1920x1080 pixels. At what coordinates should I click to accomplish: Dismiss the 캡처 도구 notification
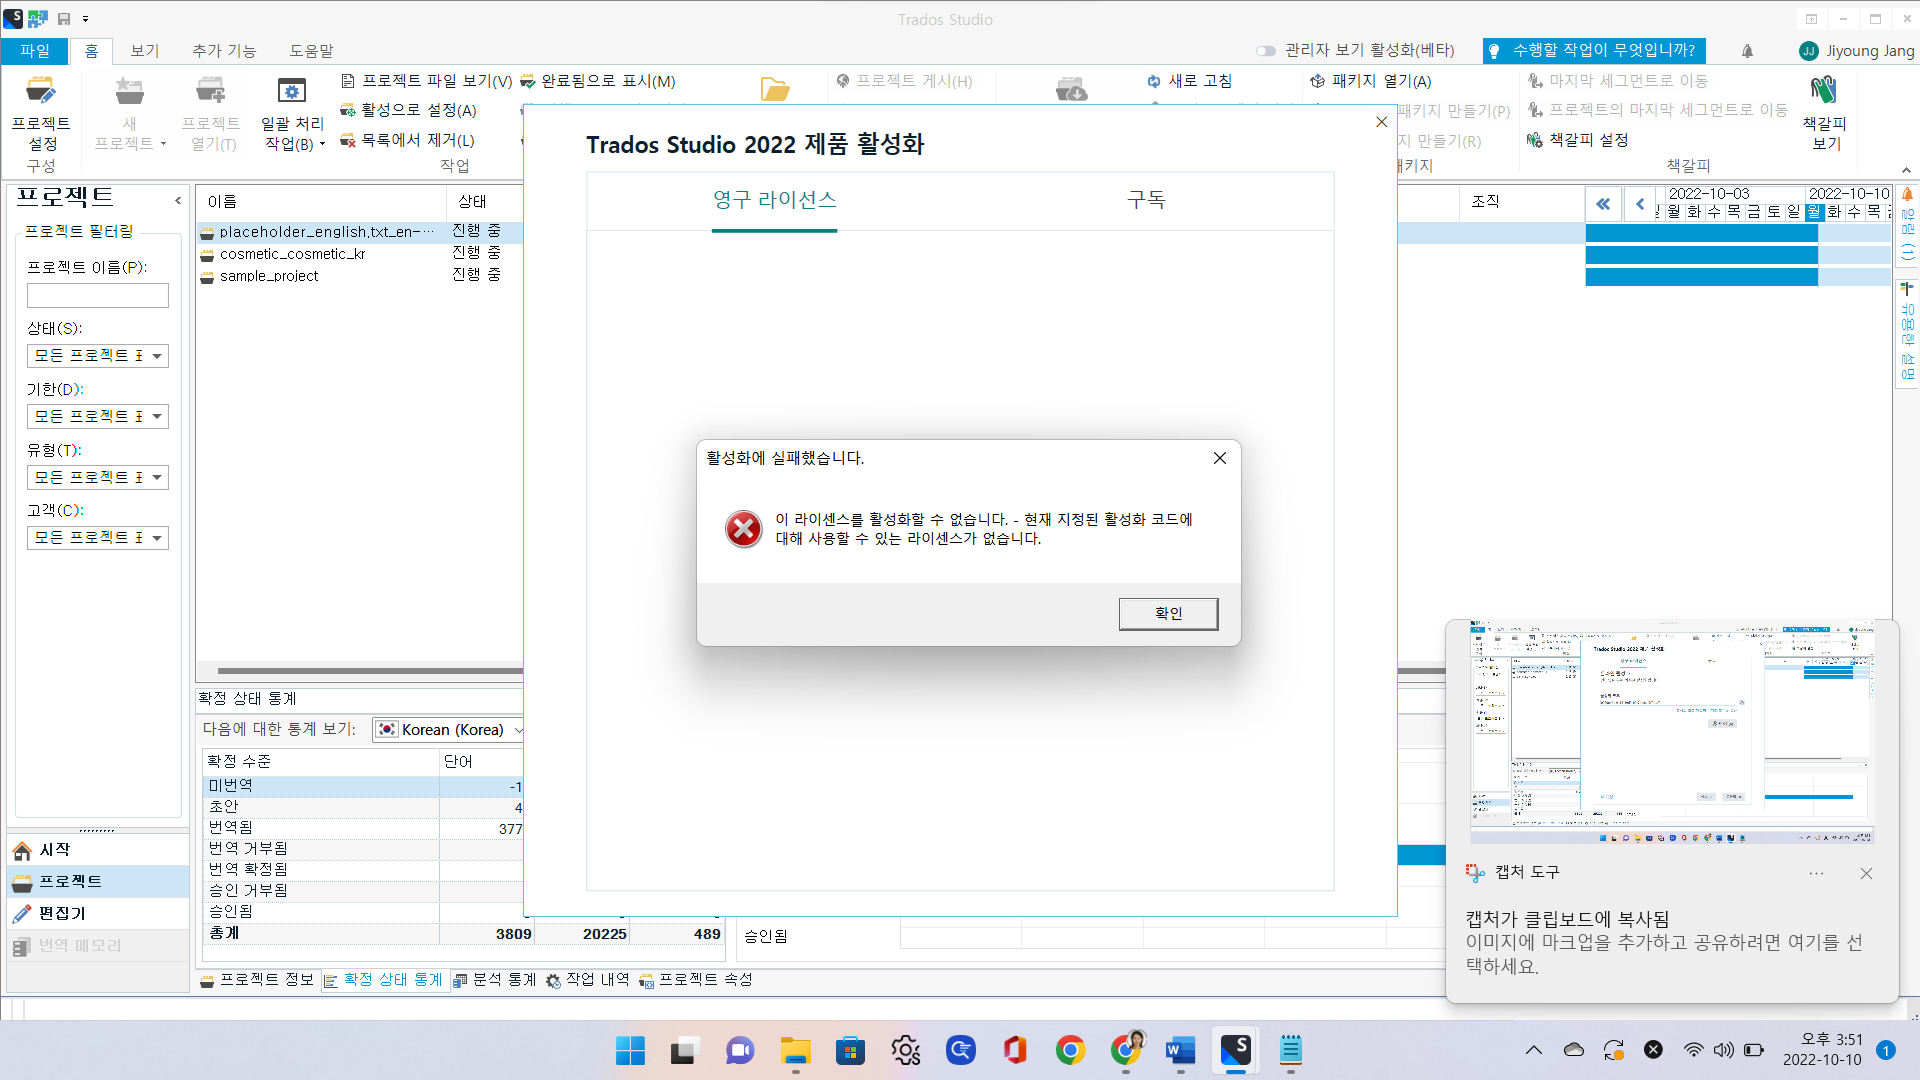[1866, 873]
